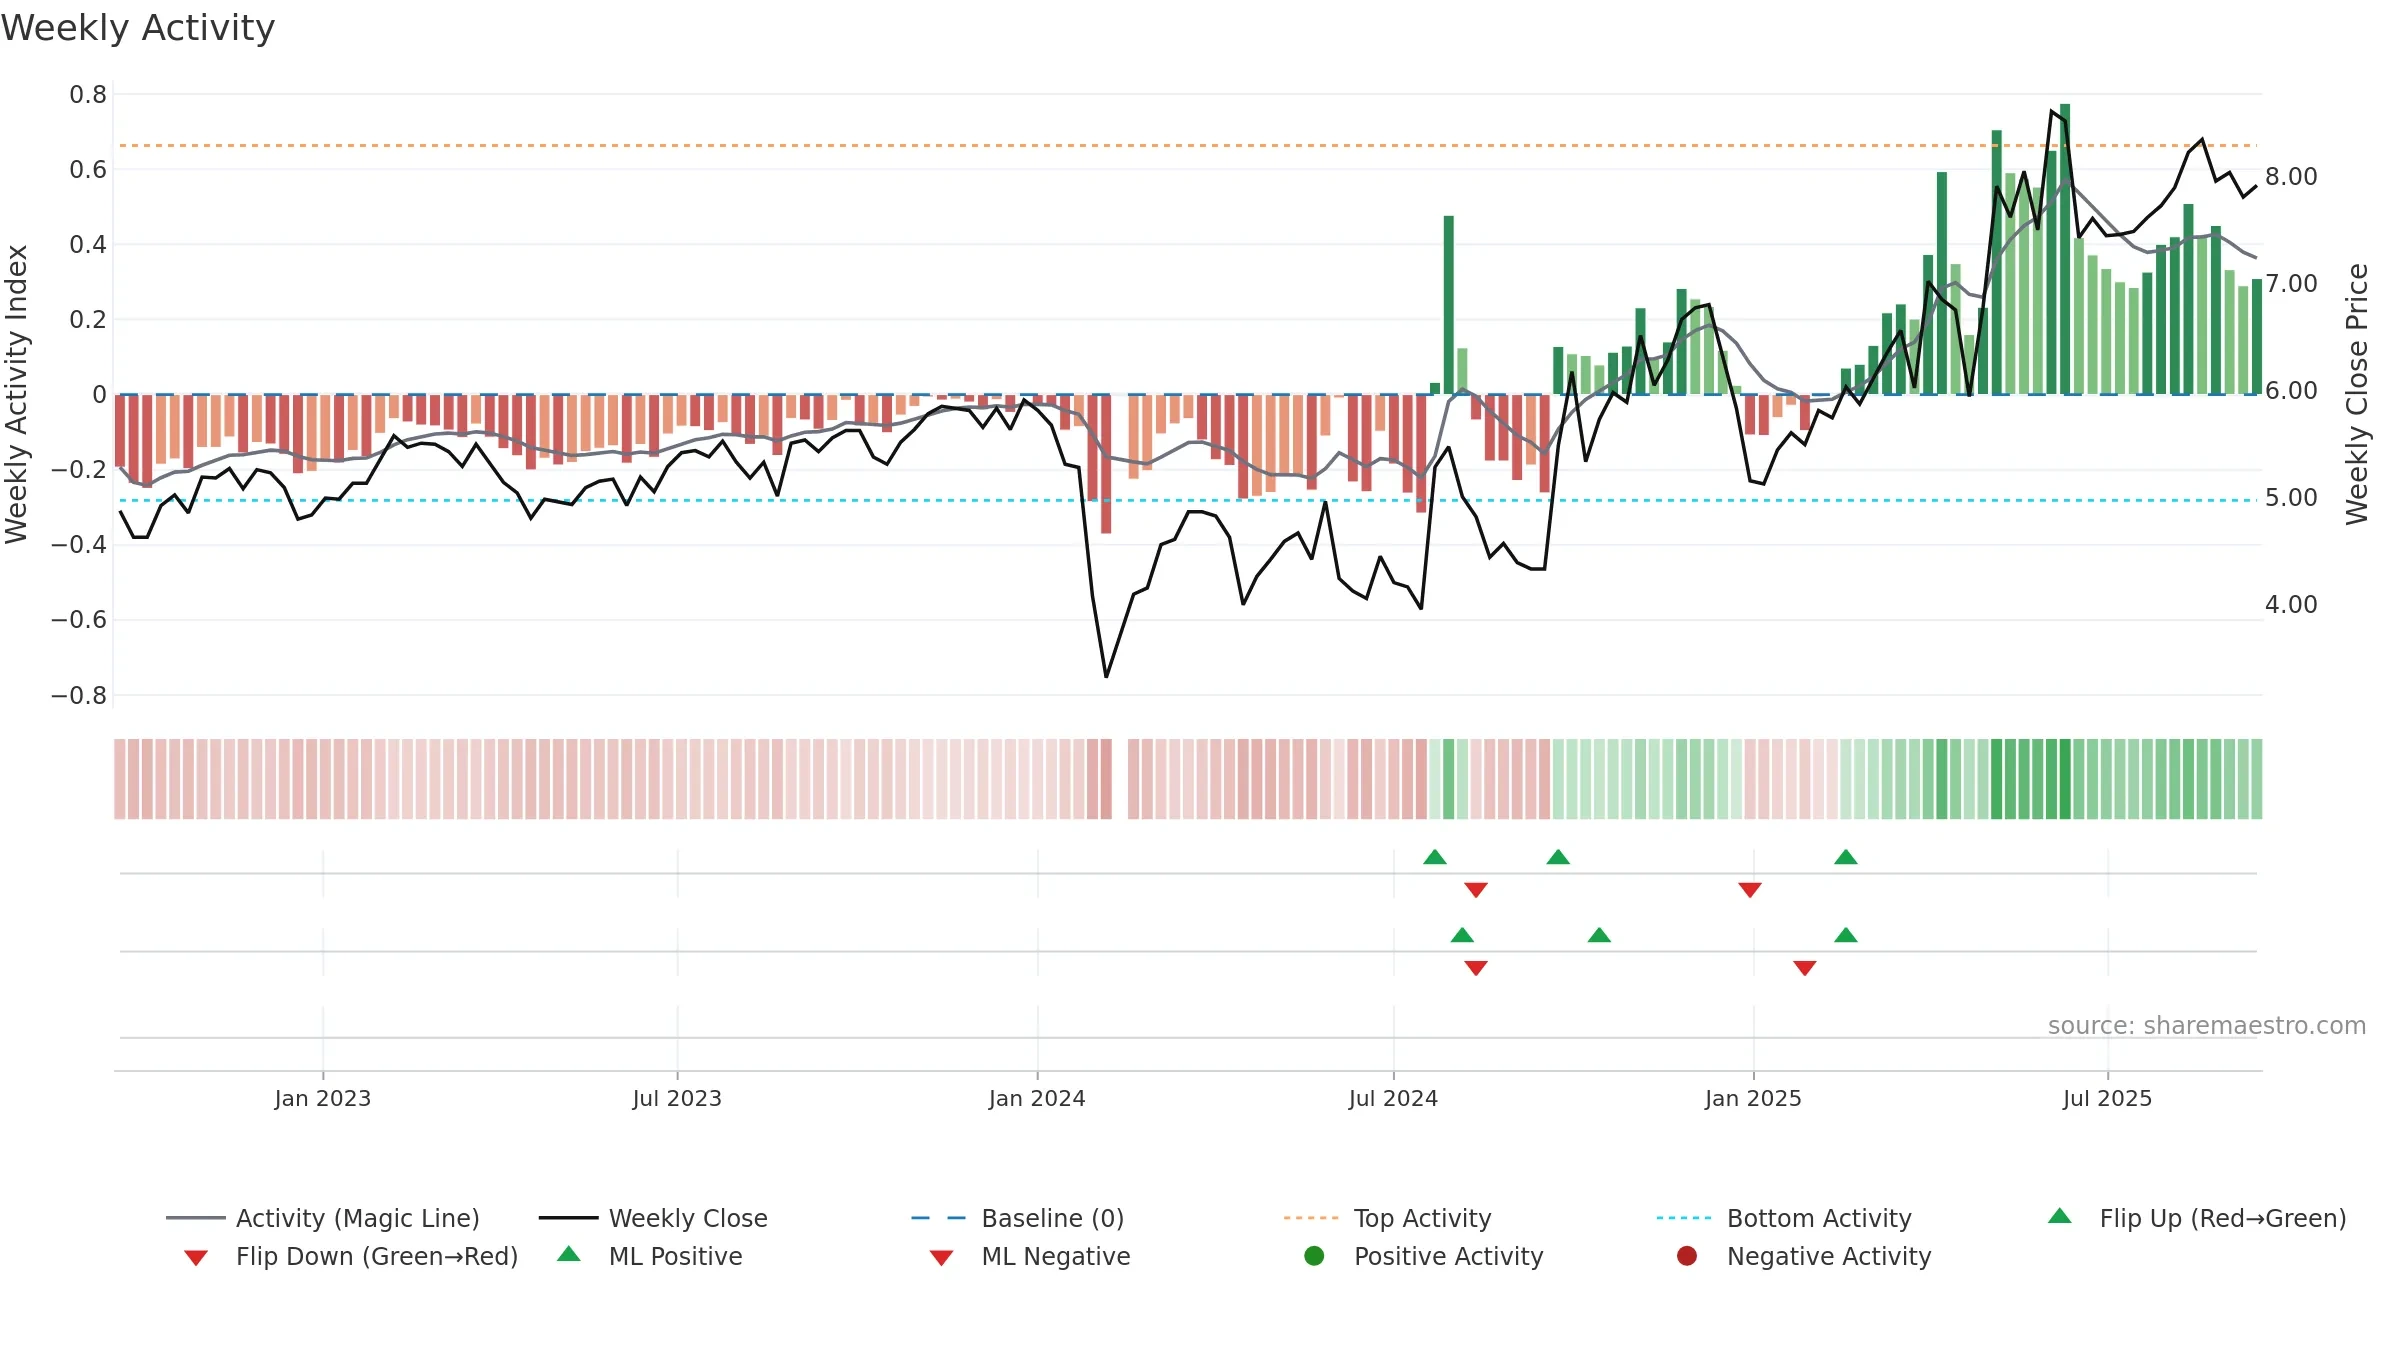
Task: Click the Positive Activity green dot in the legend
Action: point(1314,1256)
